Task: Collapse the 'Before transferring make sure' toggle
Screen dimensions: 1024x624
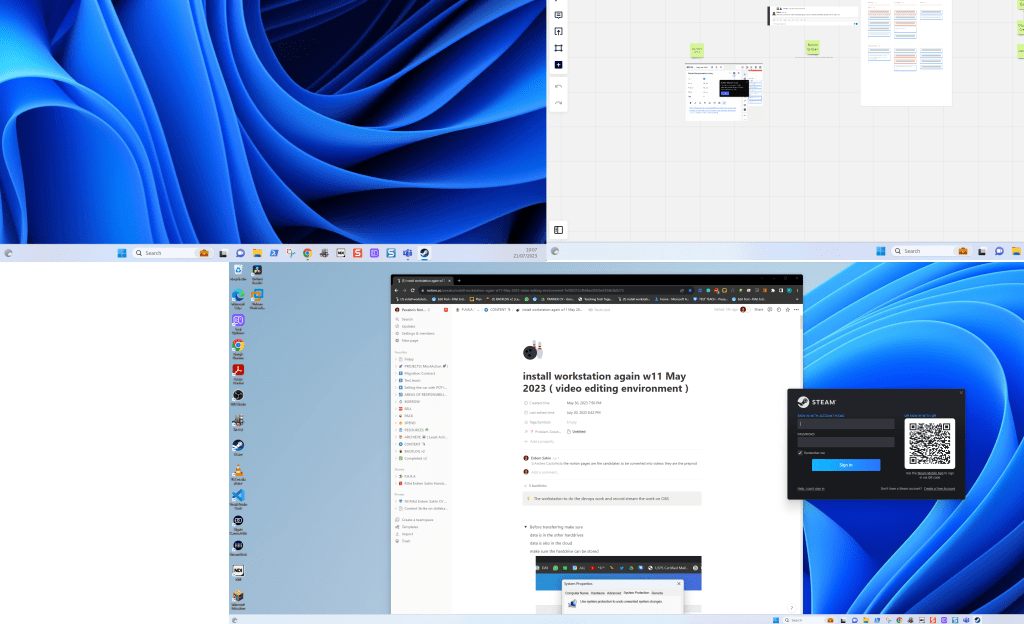Action: 525,527
